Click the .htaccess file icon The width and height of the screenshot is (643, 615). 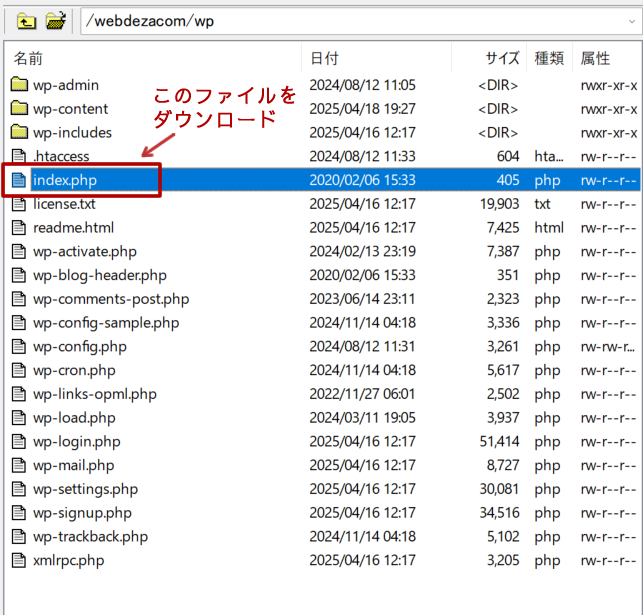pos(18,156)
